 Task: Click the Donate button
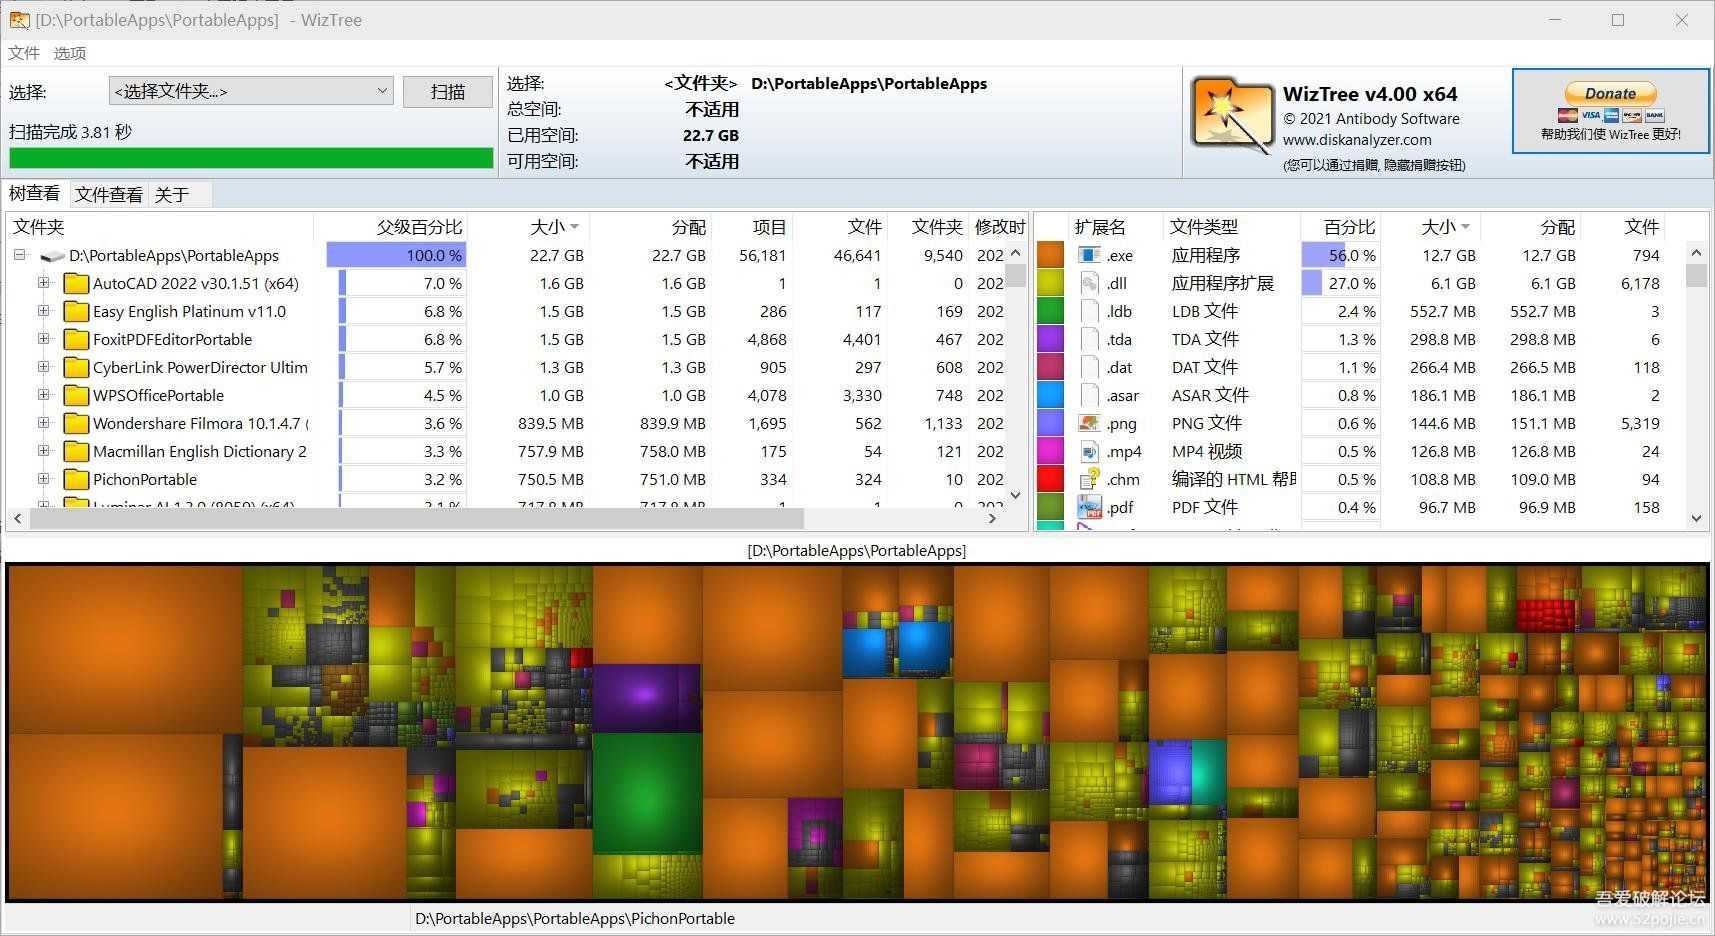coord(1609,93)
